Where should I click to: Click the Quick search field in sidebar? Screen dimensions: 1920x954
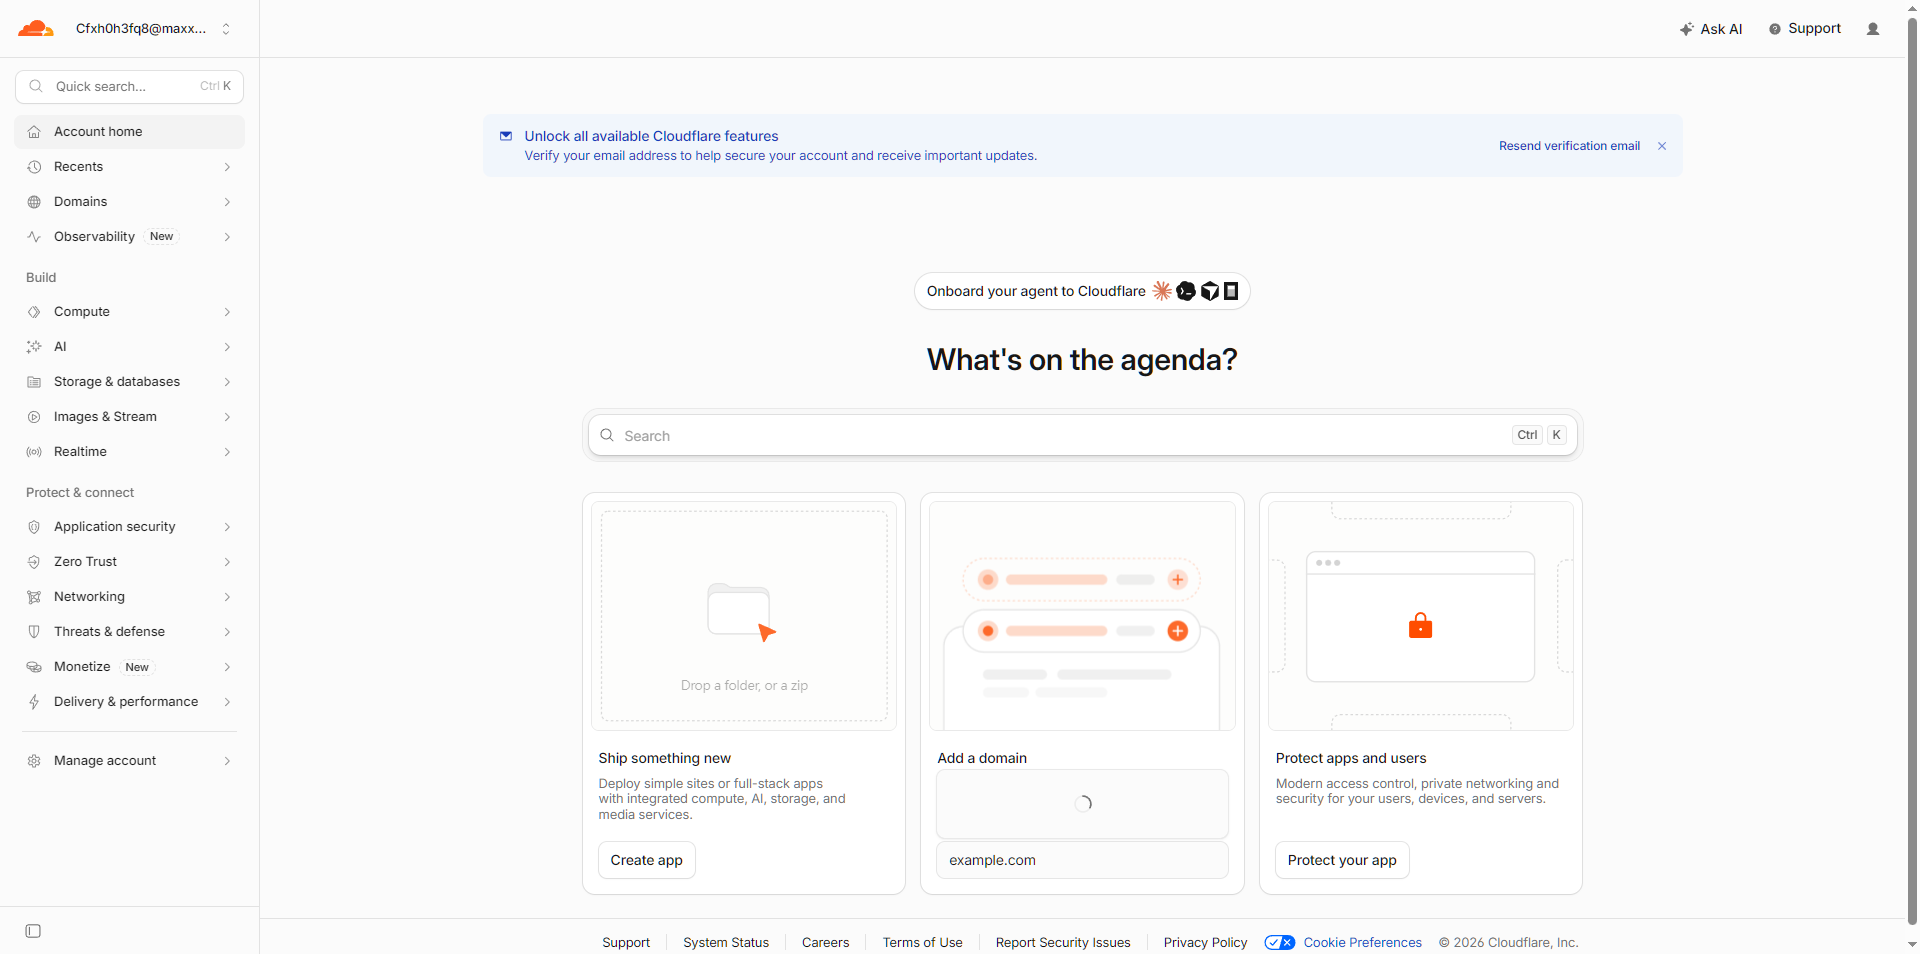(x=129, y=86)
